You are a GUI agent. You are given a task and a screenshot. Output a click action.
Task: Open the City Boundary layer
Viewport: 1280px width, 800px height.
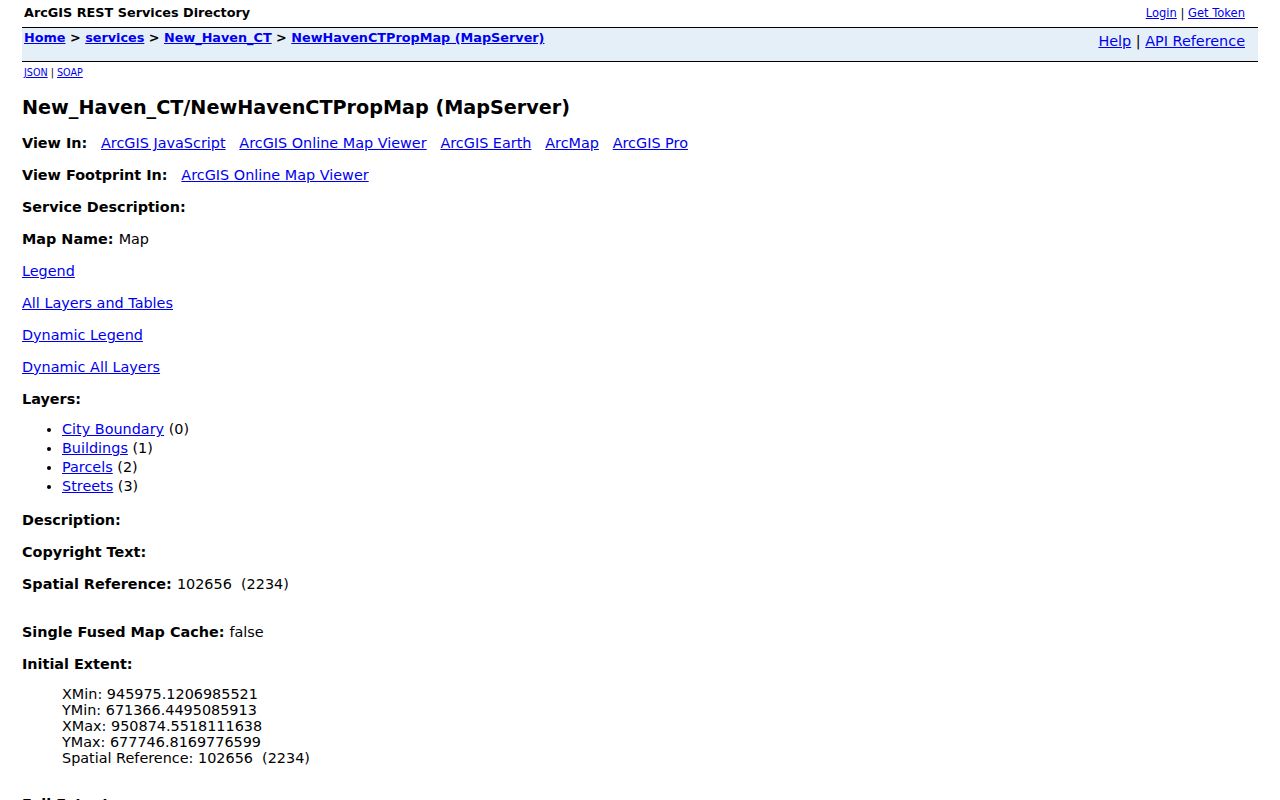[113, 429]
